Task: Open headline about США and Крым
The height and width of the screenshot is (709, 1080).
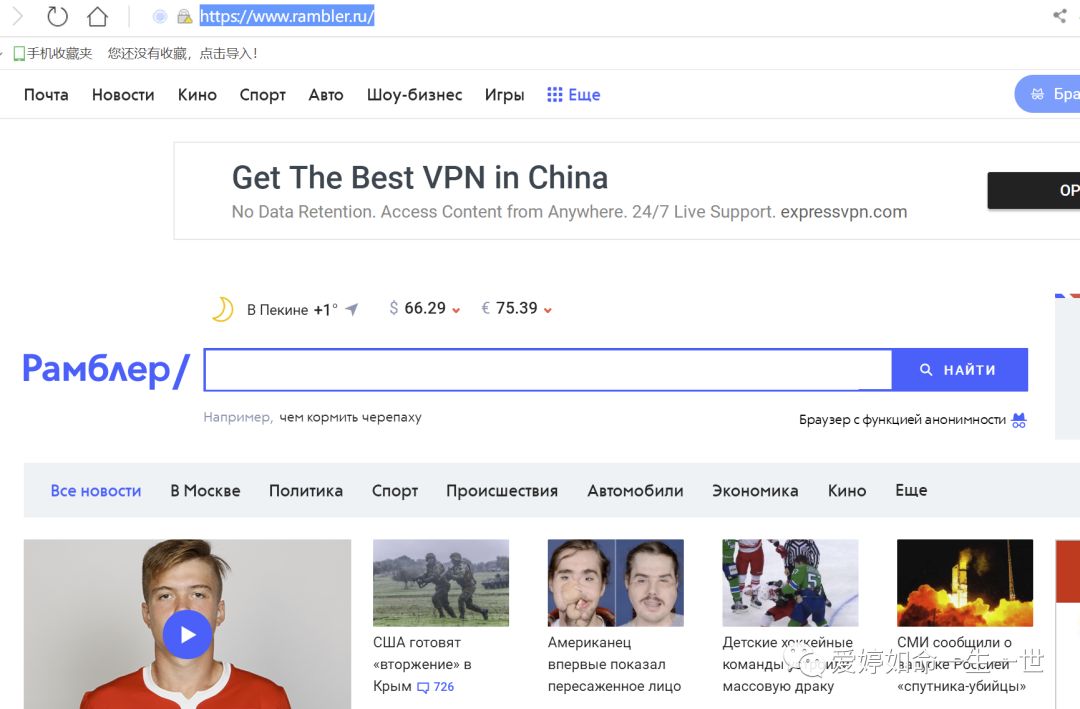Action: coord(422,664)
